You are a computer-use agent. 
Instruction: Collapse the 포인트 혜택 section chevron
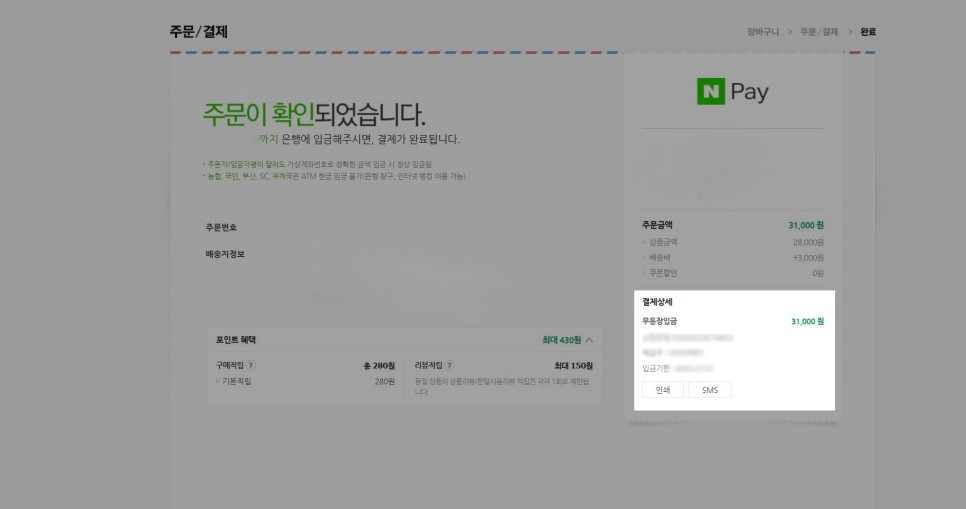[x=590, y=340]
